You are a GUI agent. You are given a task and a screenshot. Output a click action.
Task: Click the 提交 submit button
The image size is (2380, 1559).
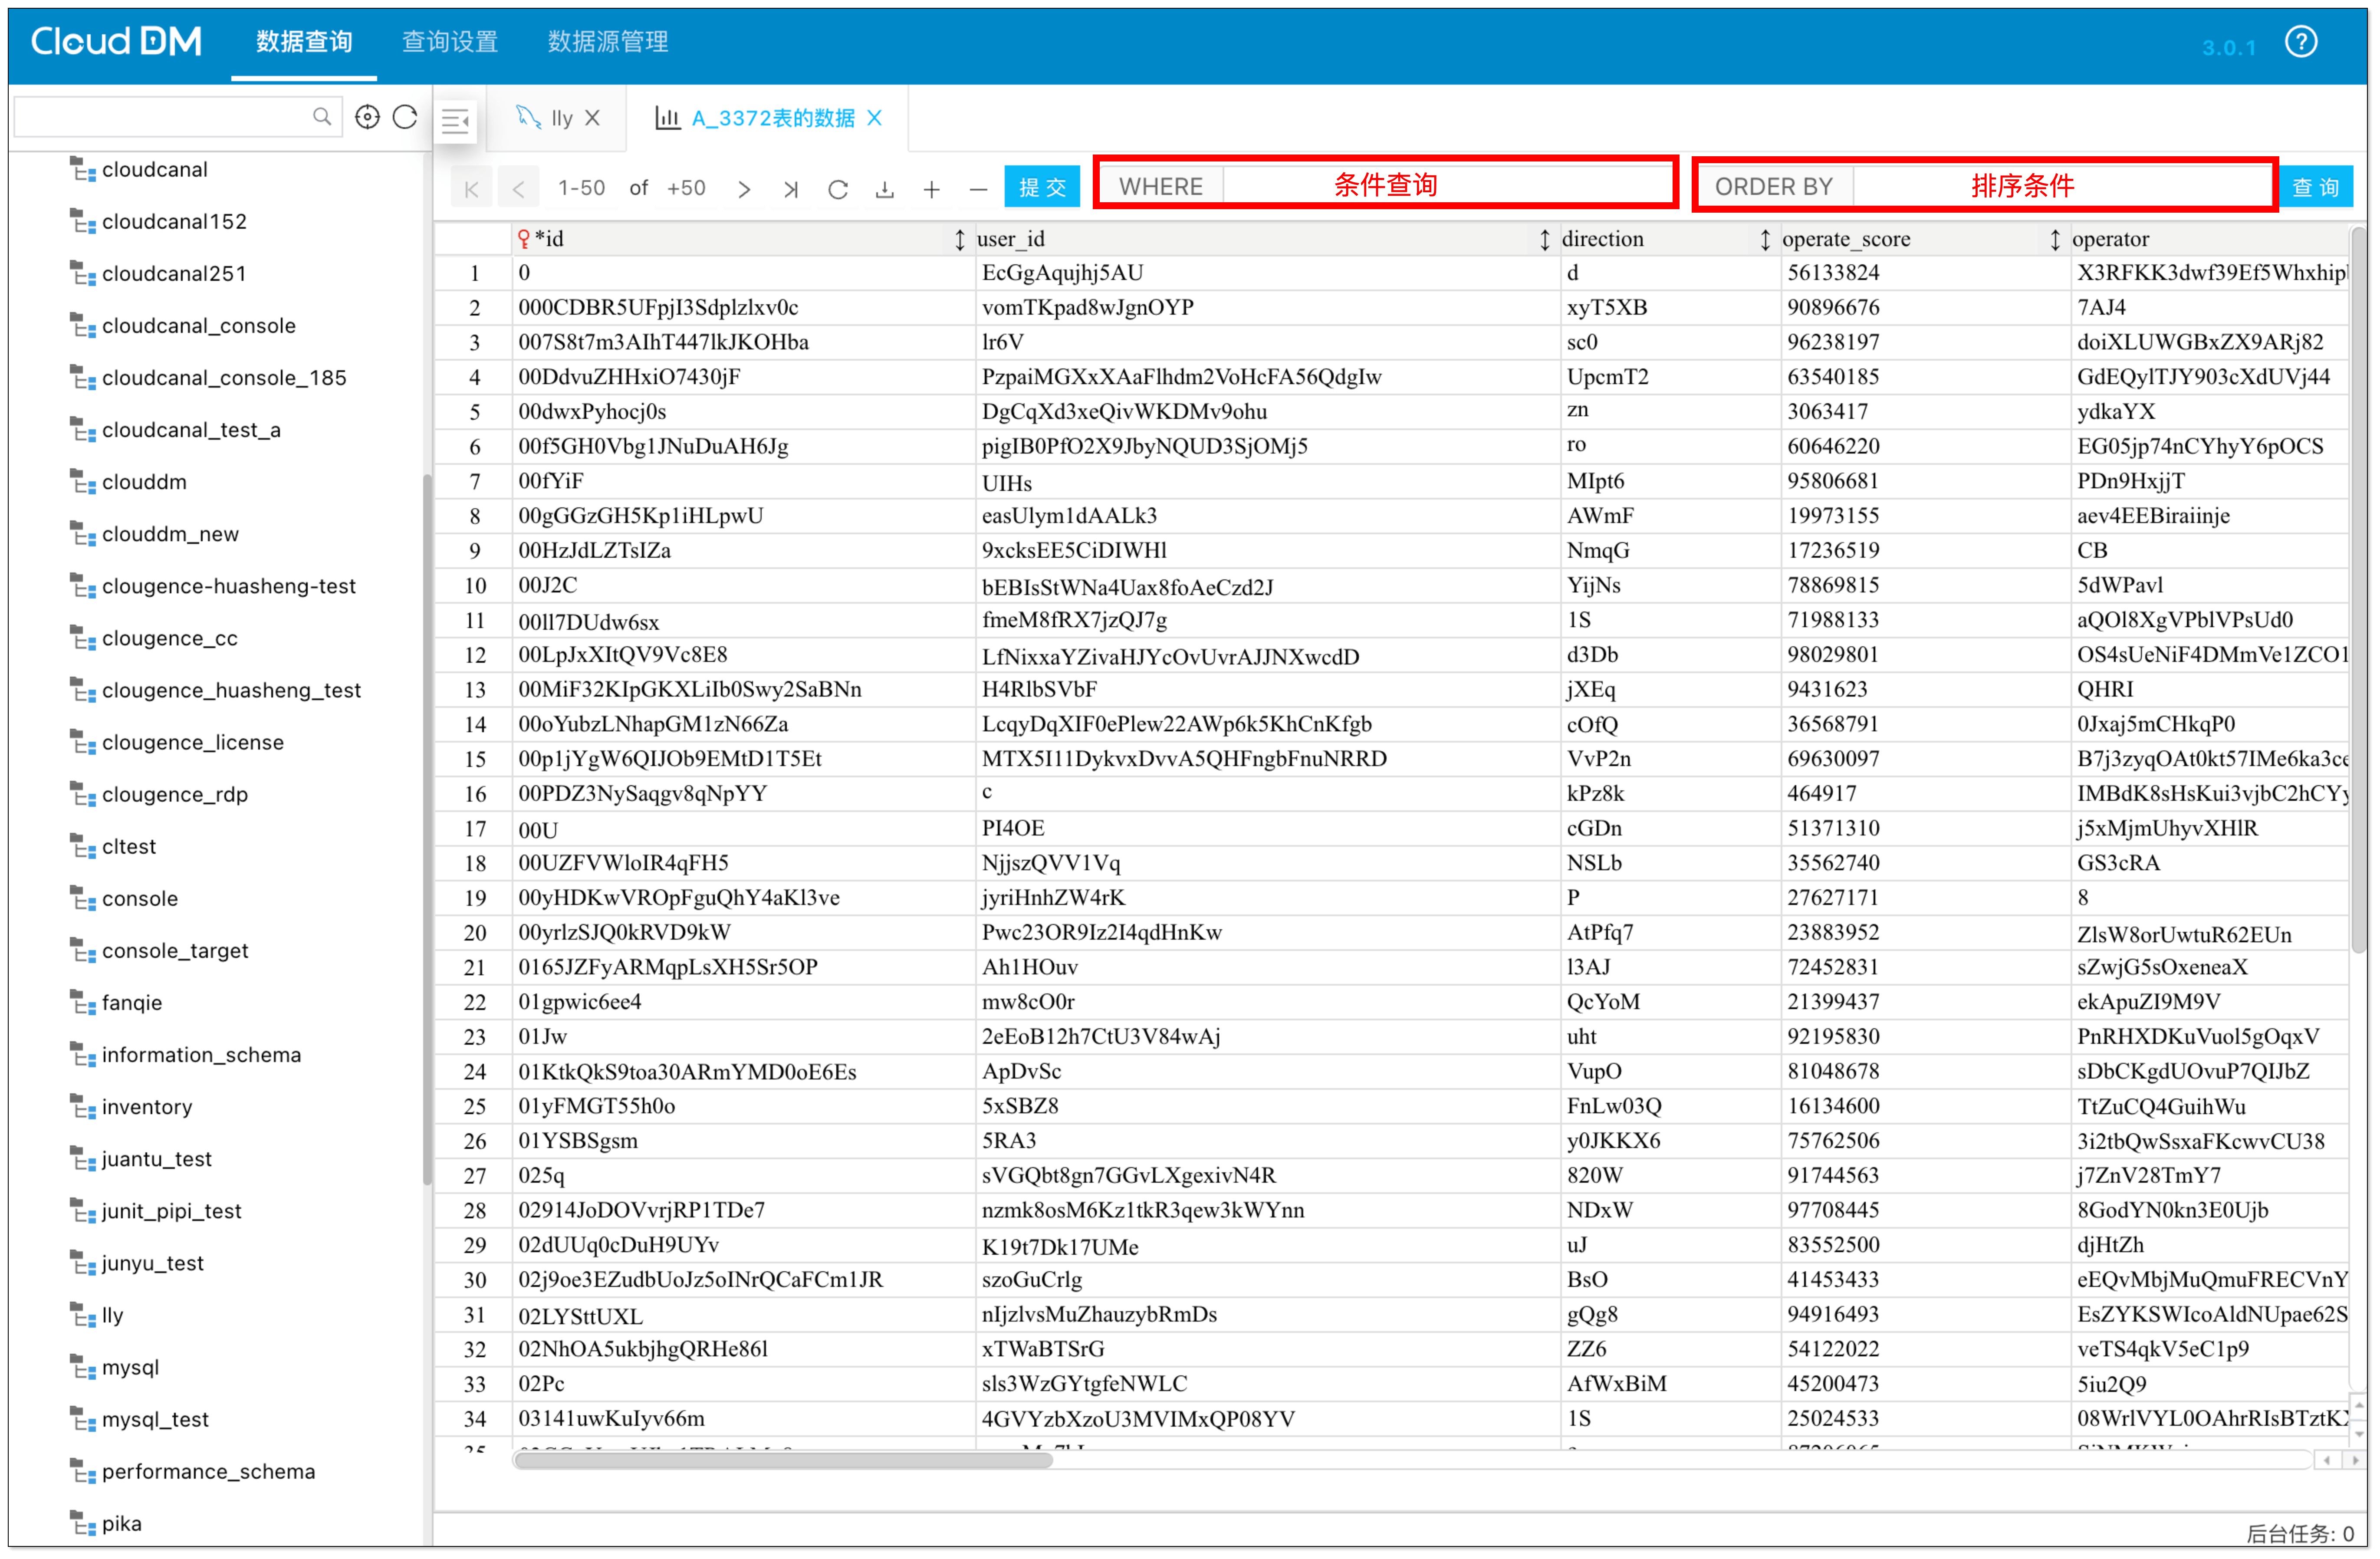pos(1042,187)
